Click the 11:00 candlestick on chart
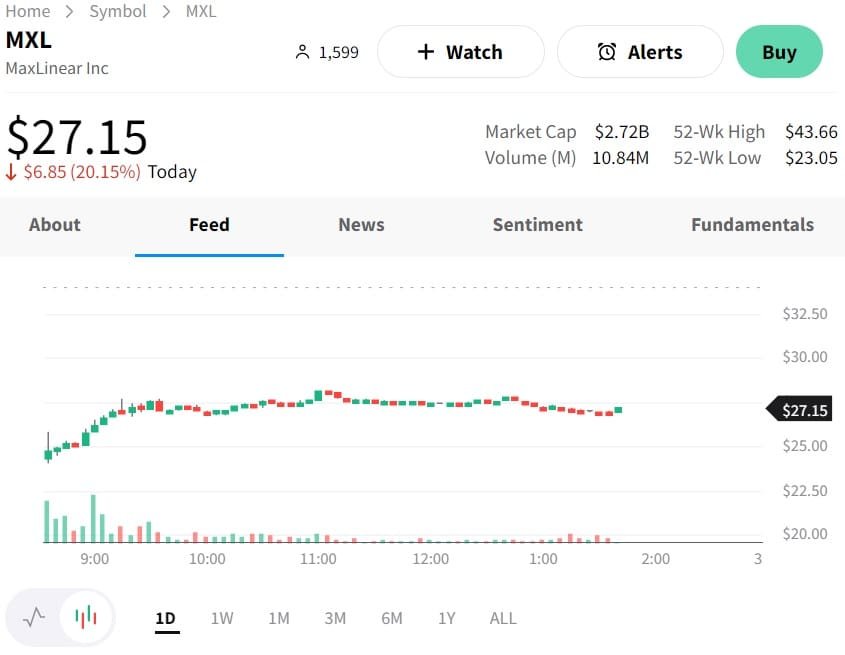This screenshot has height=655, width=845. [x=318, y=396]
